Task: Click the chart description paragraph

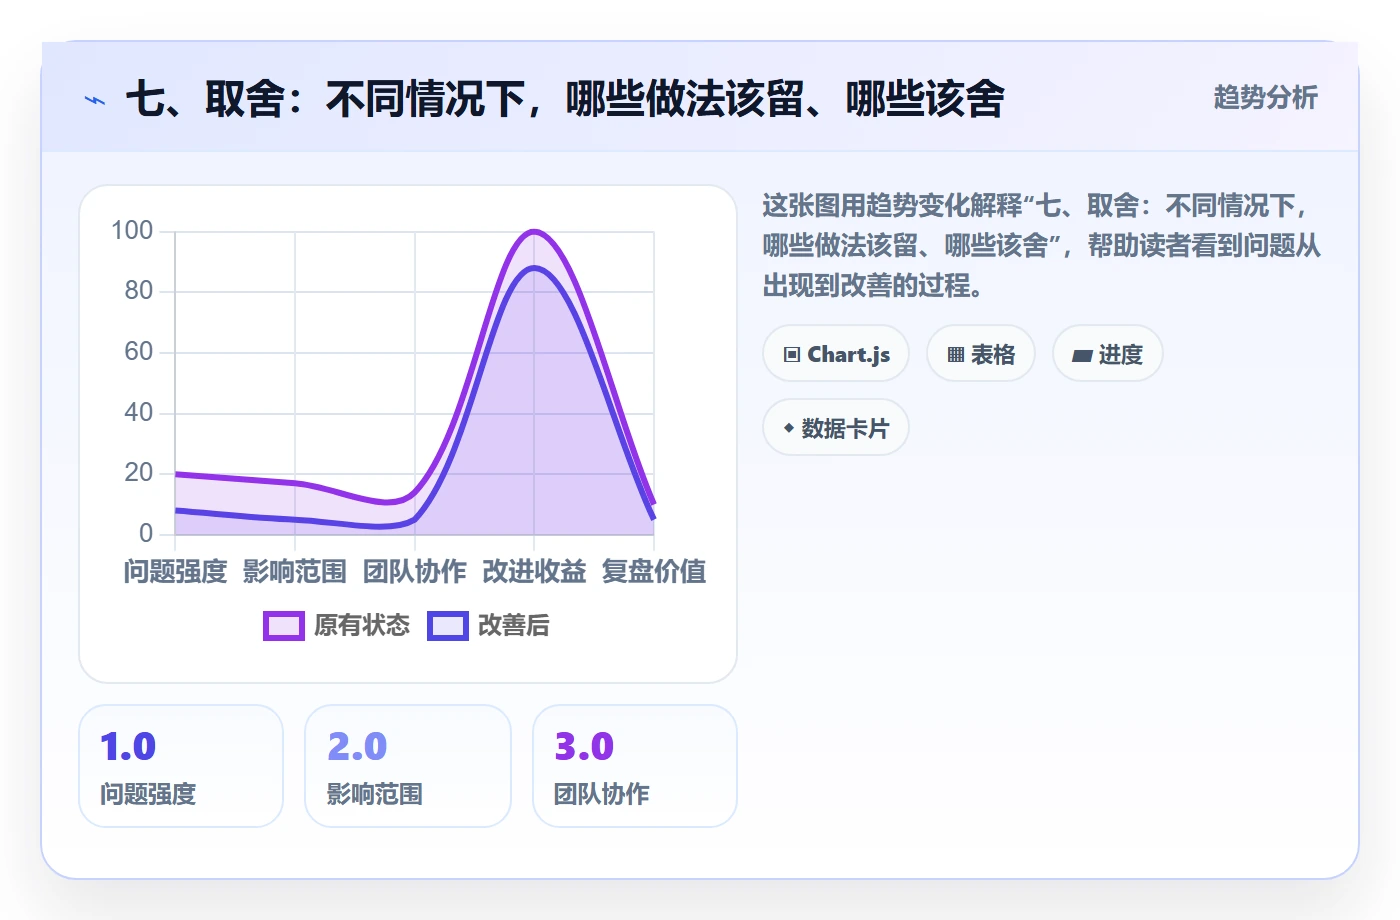Action: click(x=1041, y=246)
